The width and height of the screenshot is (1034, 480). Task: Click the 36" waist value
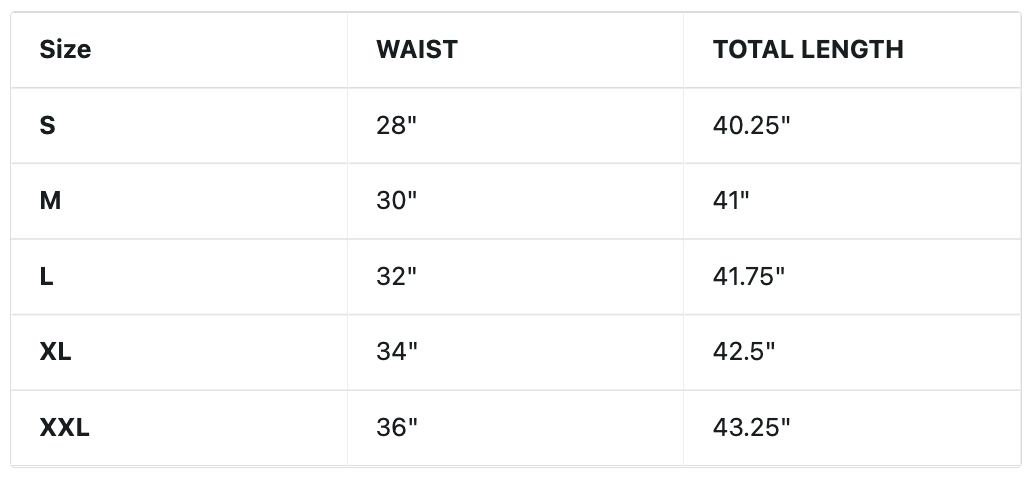[x=397, y=428]
